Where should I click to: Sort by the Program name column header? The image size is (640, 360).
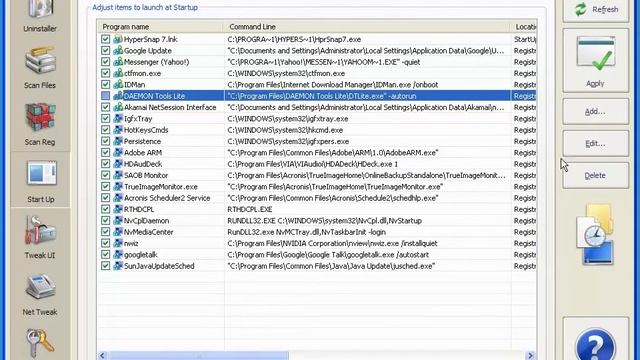[x=161, y=27]
